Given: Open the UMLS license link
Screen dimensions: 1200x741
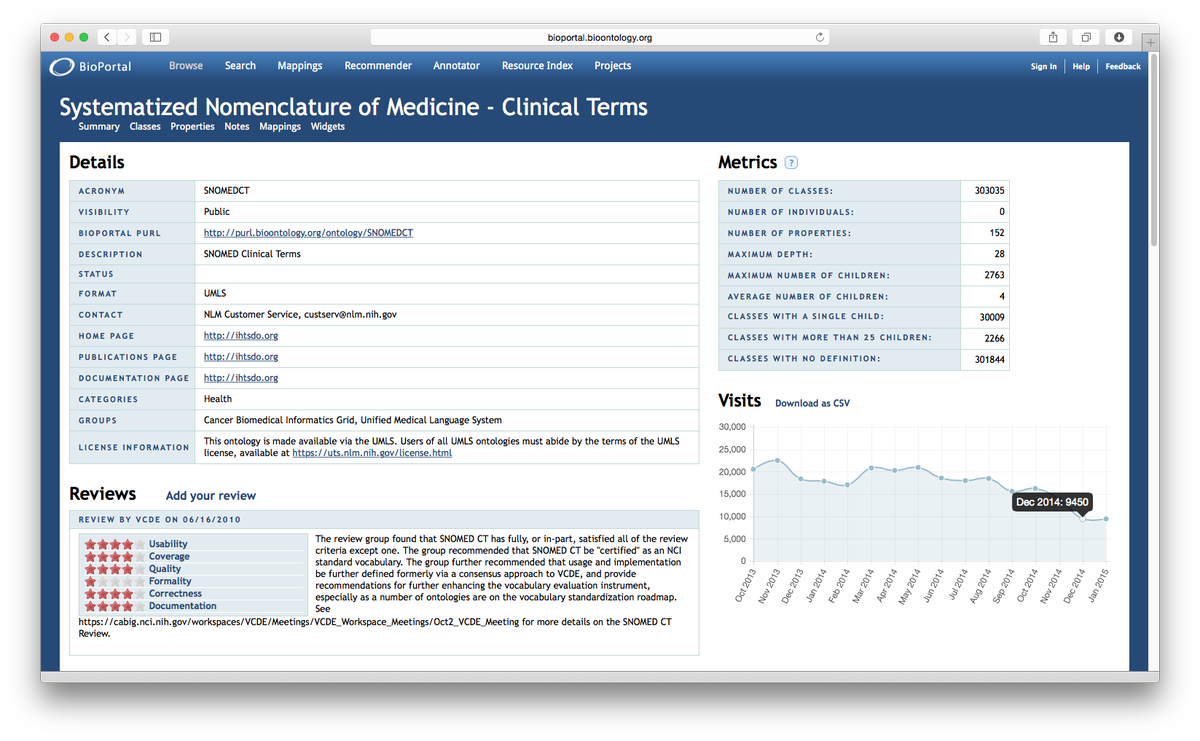Looking at the screenshot, I should click(372, 453).
